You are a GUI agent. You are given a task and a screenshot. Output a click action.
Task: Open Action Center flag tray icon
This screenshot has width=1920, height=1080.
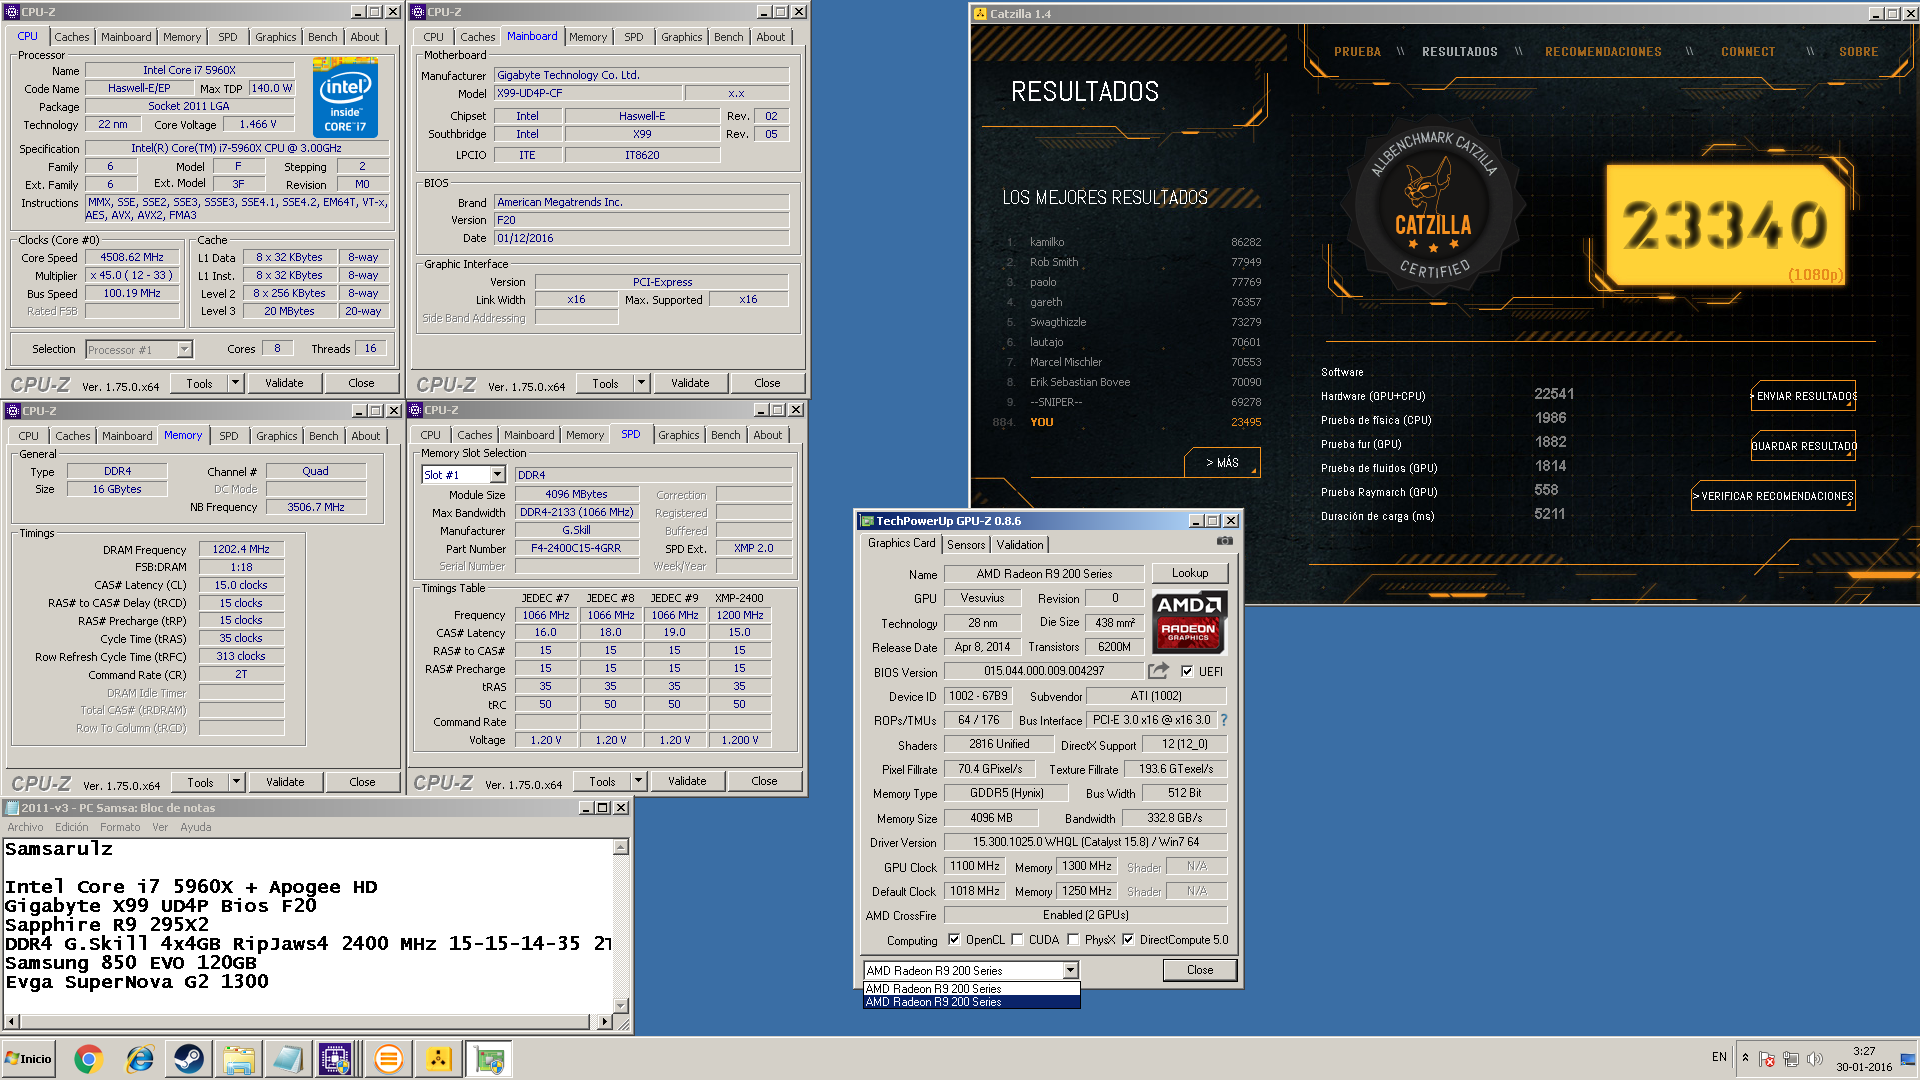[1767, 1059]
